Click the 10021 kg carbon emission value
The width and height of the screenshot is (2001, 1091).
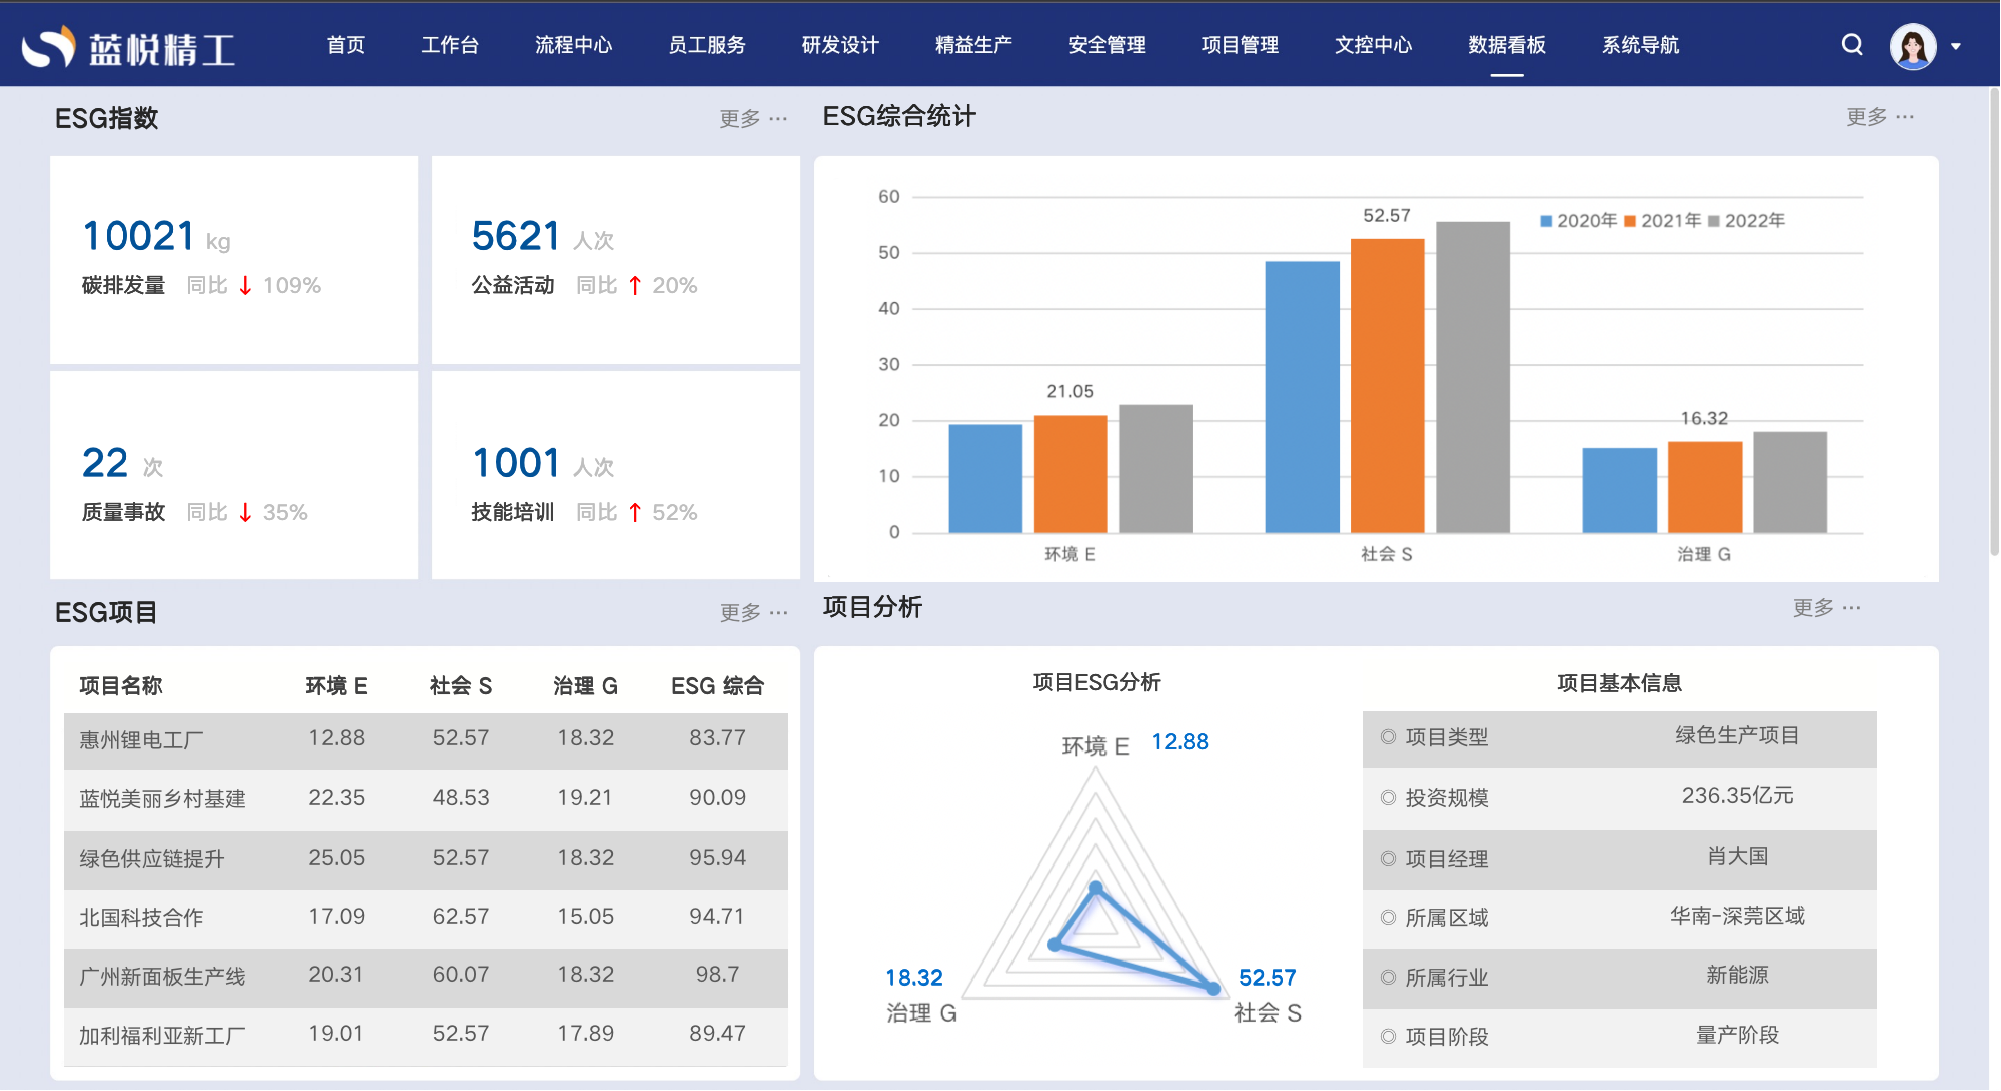[156, 237]
